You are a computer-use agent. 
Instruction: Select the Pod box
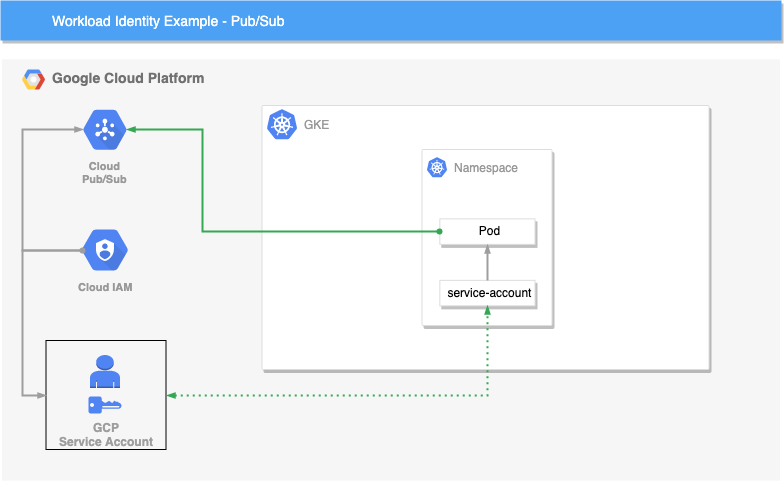(488, 232)
